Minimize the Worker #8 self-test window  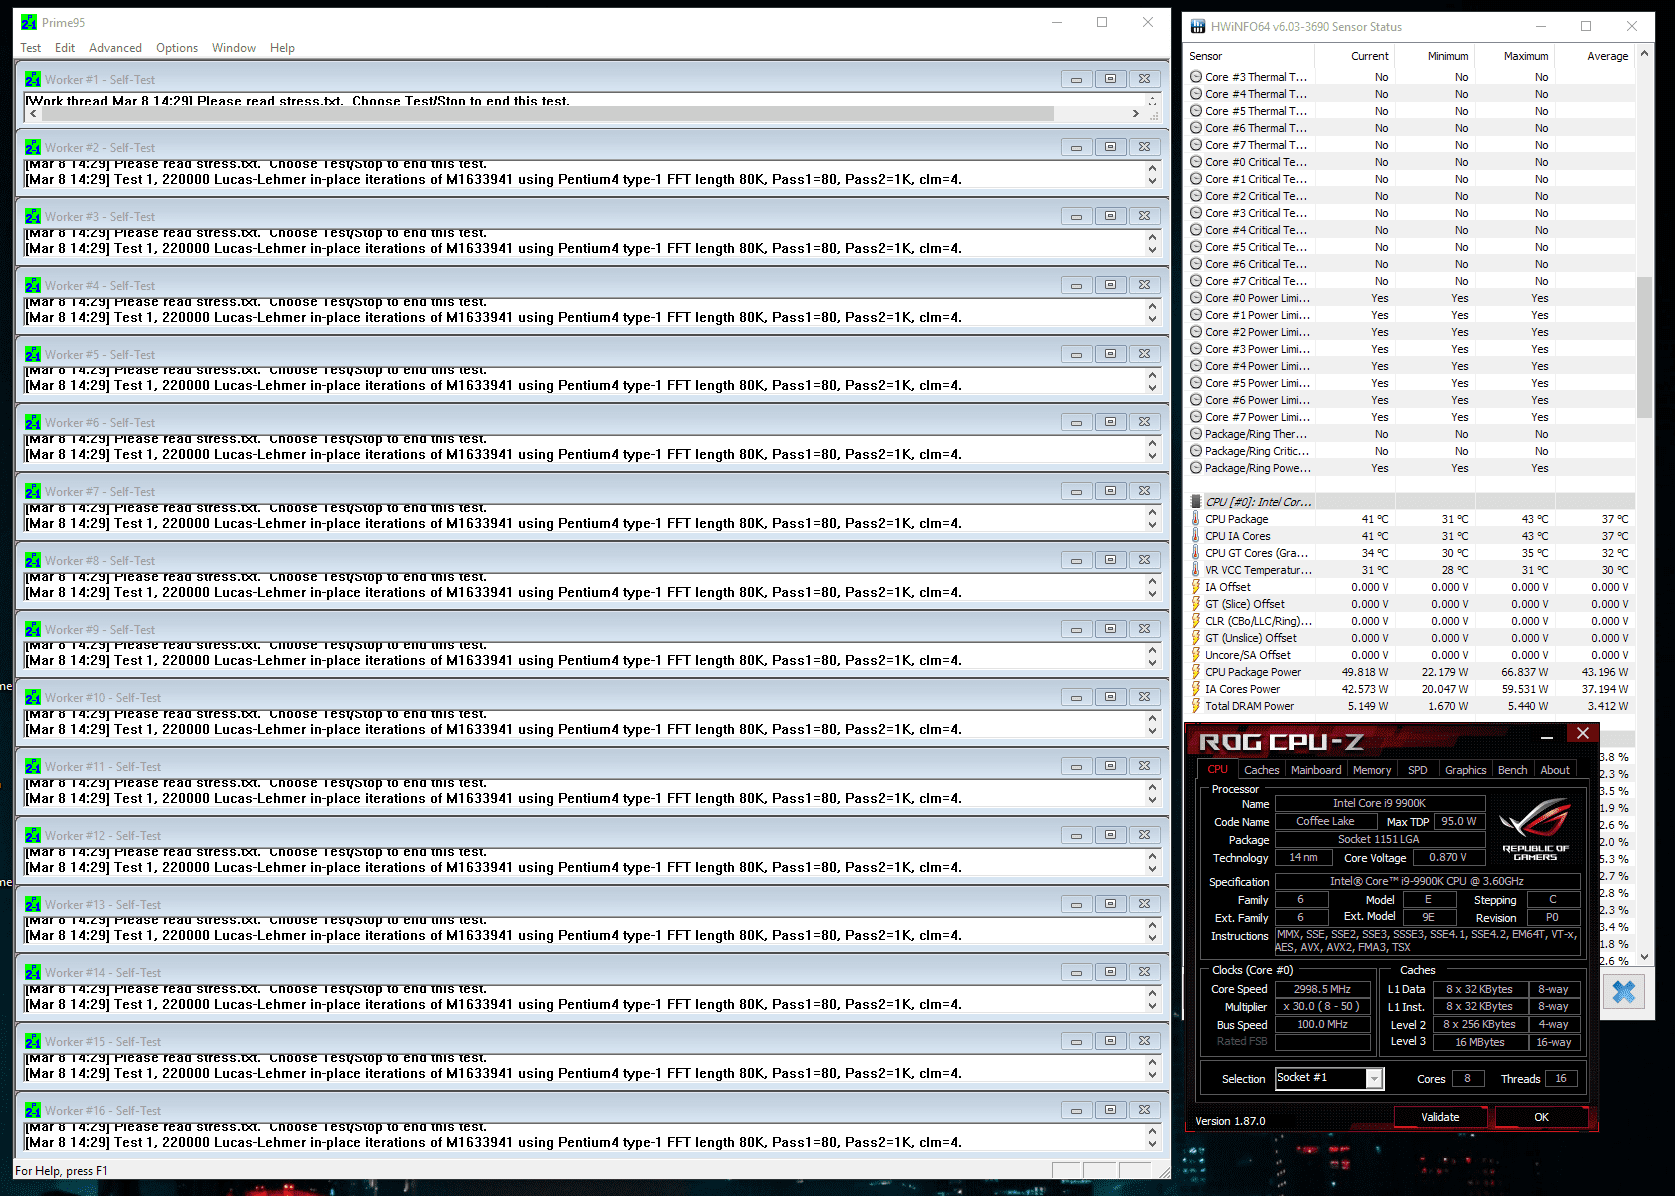(1076, 560)
